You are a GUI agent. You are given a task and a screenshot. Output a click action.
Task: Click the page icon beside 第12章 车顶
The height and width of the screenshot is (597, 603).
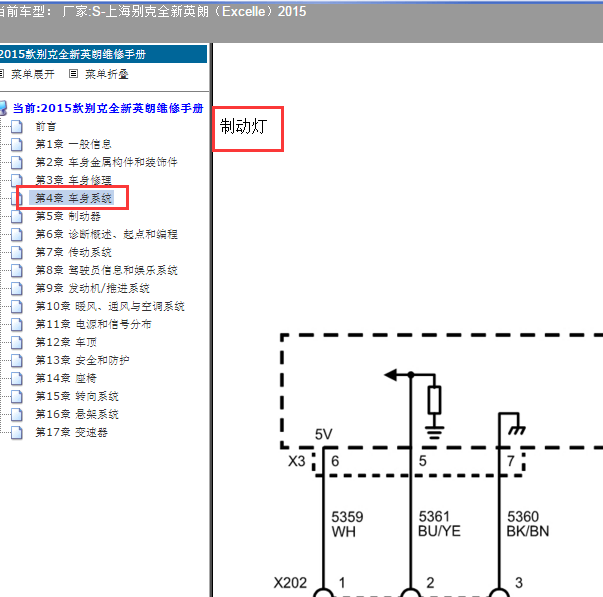17,342
